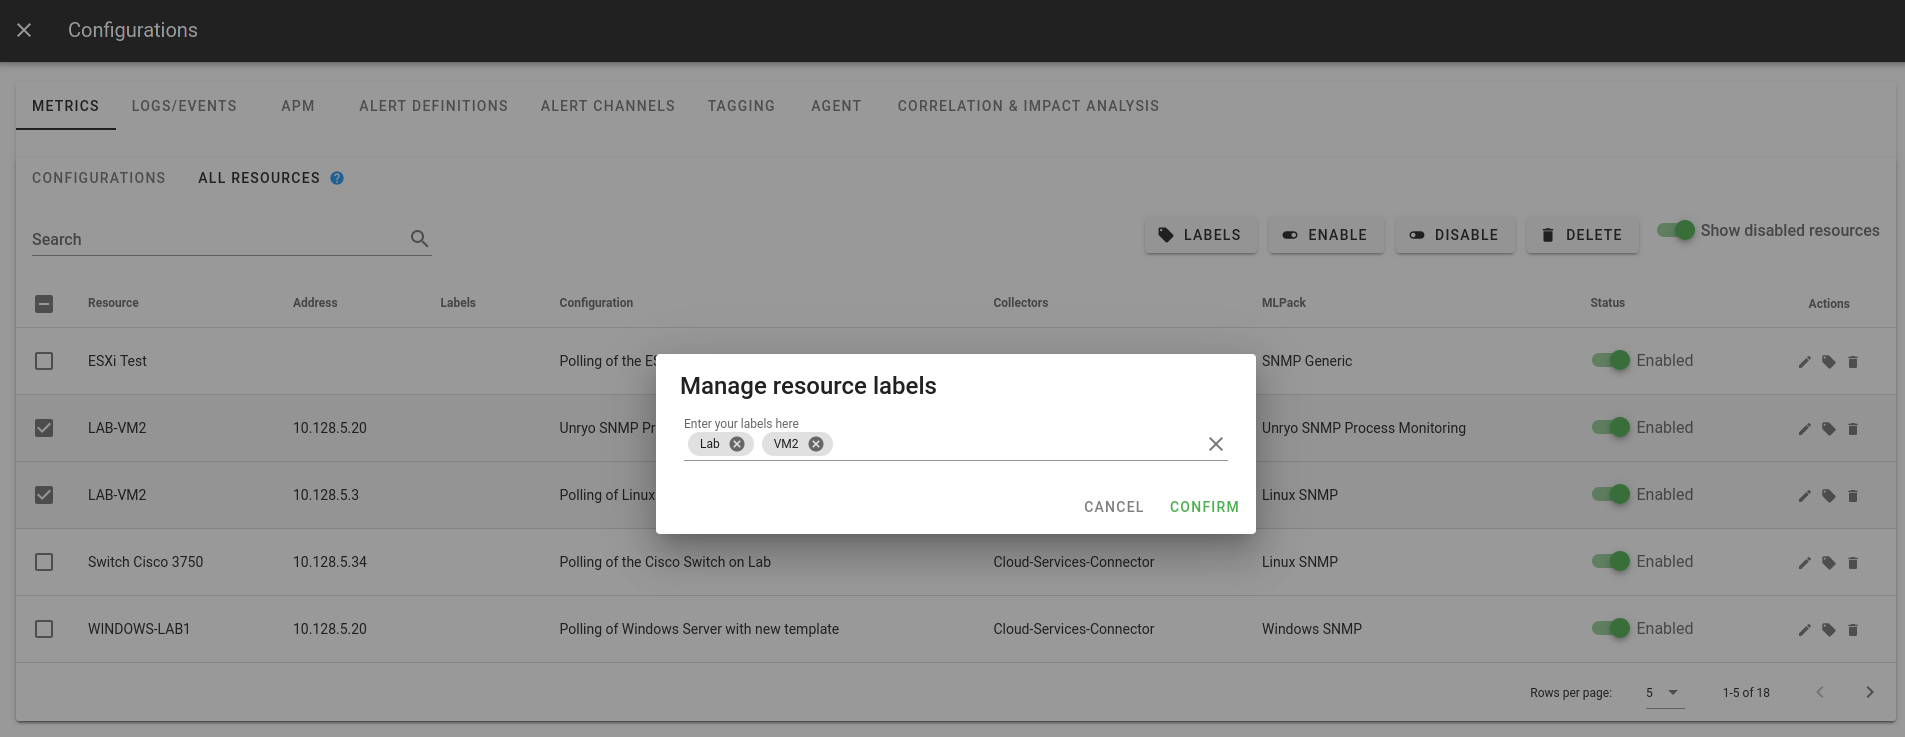Click Unryo SNMP Process Monitoring cell
1905x737 pixels.
tap(1364, 428)
